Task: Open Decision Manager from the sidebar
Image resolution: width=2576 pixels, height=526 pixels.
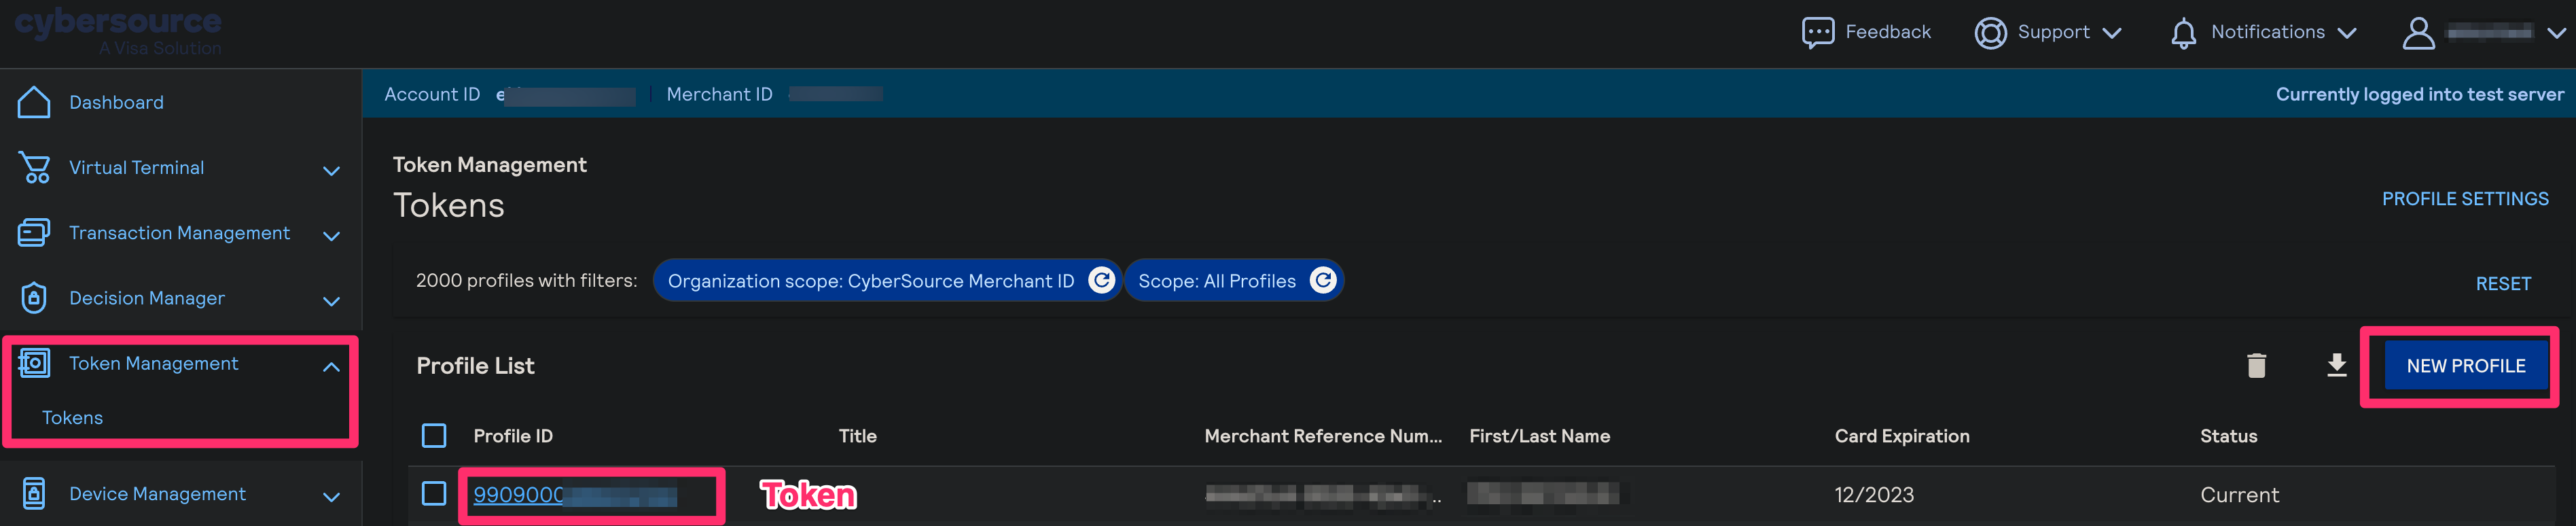Action: [x=147, y=298]
